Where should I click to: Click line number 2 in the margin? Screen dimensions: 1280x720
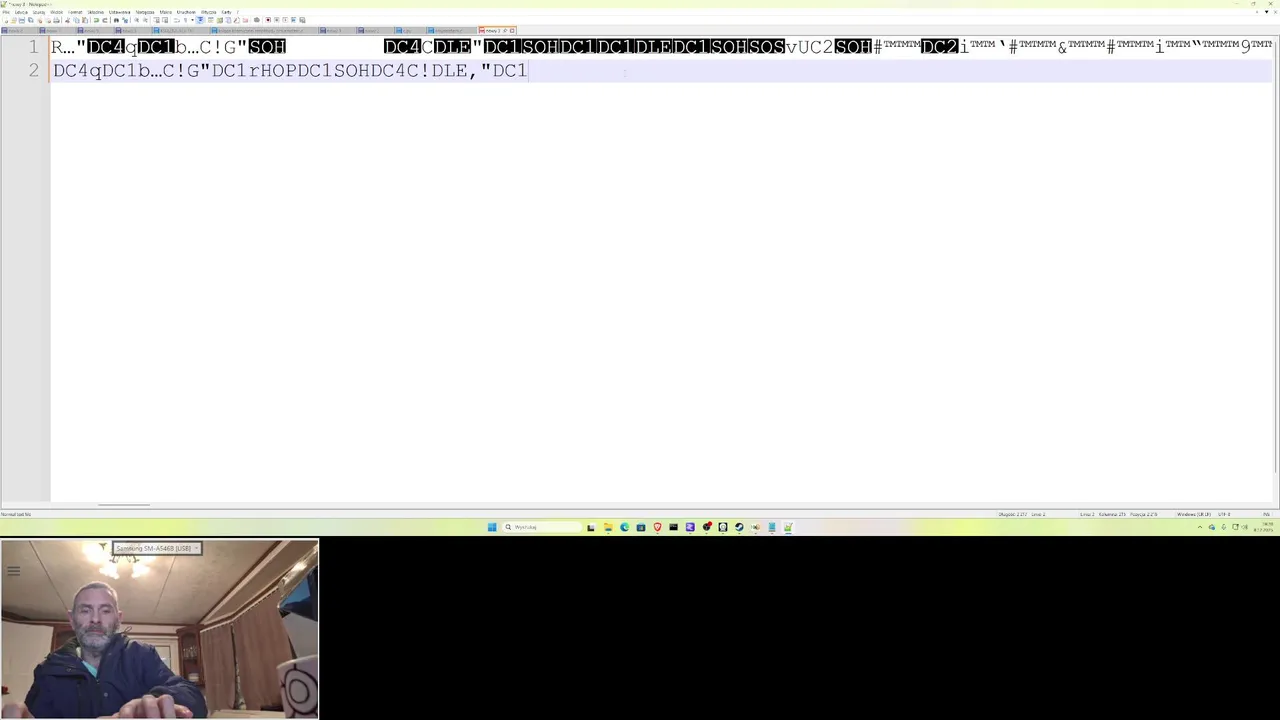(x=33, y=70)
